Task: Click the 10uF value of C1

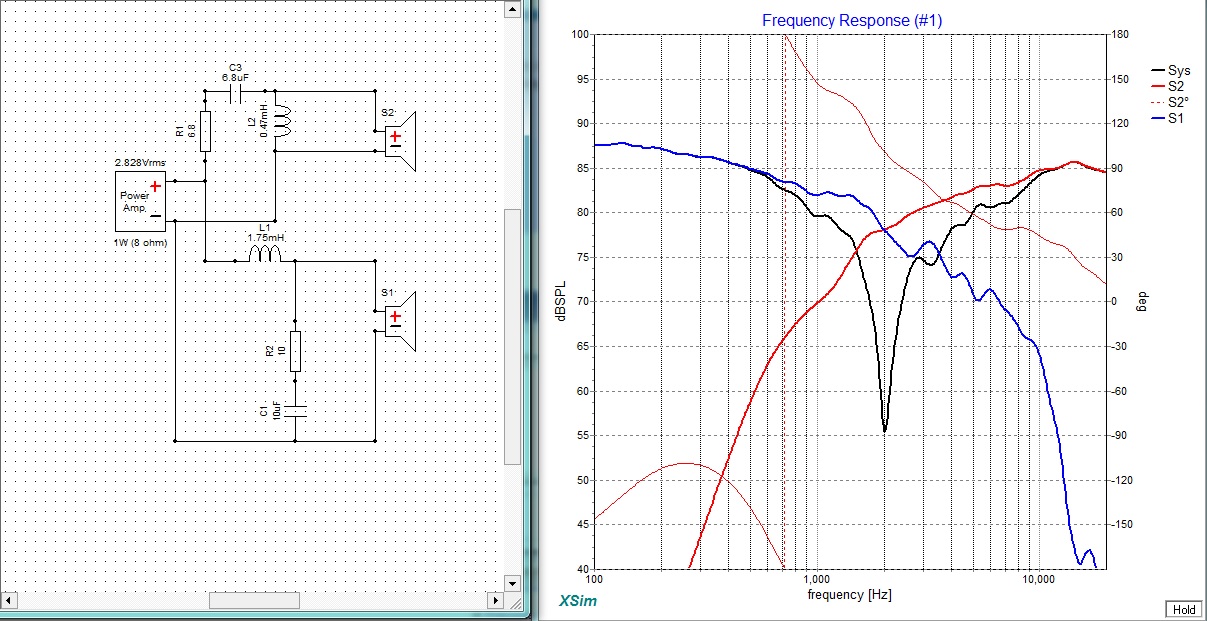Action: coord(277,410)
